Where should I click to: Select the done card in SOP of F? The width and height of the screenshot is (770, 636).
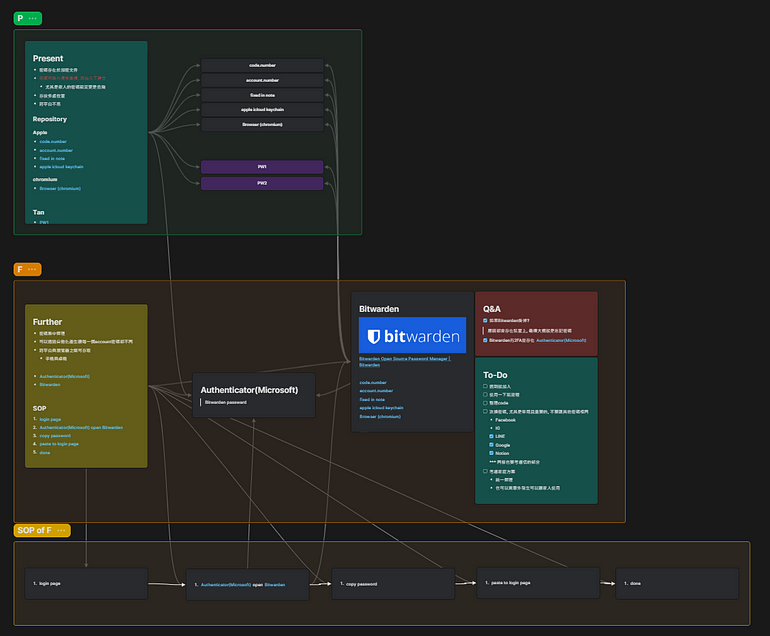[x=677, y=583]
